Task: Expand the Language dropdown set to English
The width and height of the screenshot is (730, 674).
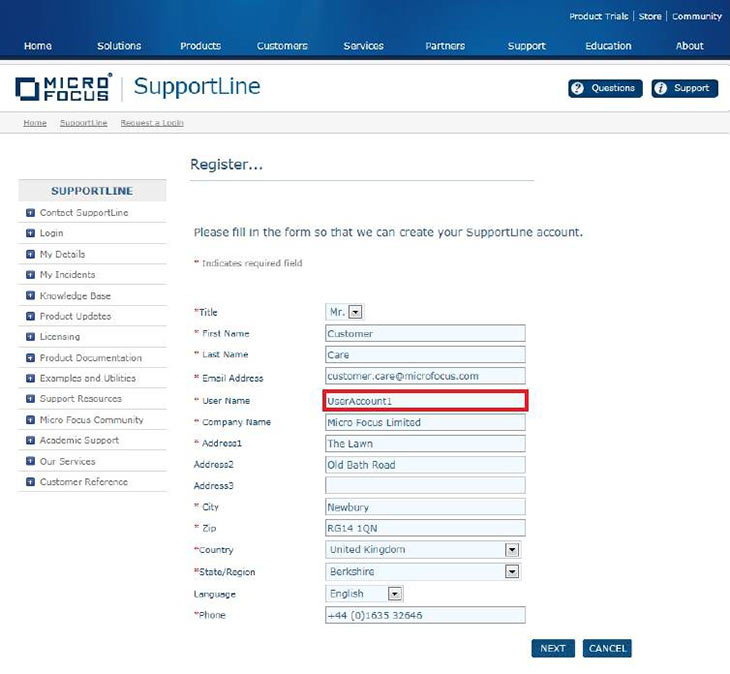Action: click(x=394, y=594)
